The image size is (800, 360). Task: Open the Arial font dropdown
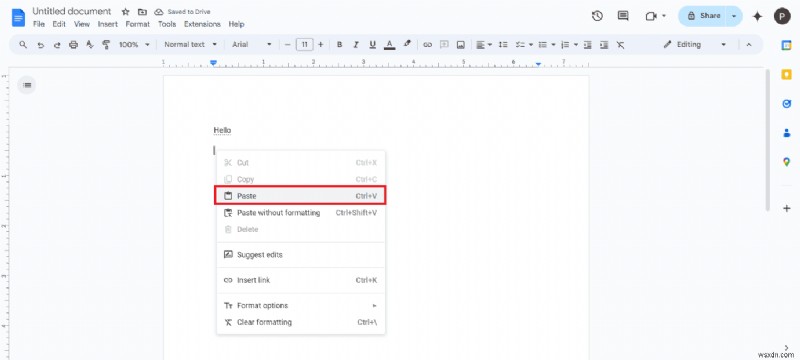pos(252,45)
